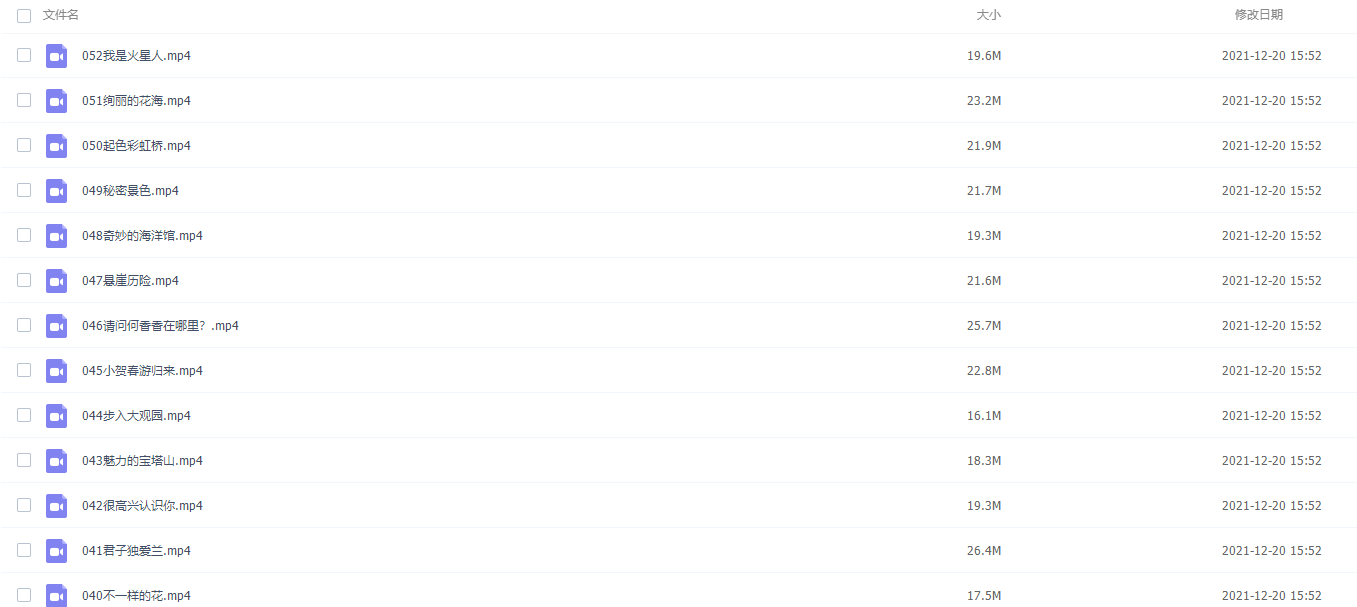Check the box next to 040不一样的花.mp4
Screen dimensions: 1357x607
[24, 595]
